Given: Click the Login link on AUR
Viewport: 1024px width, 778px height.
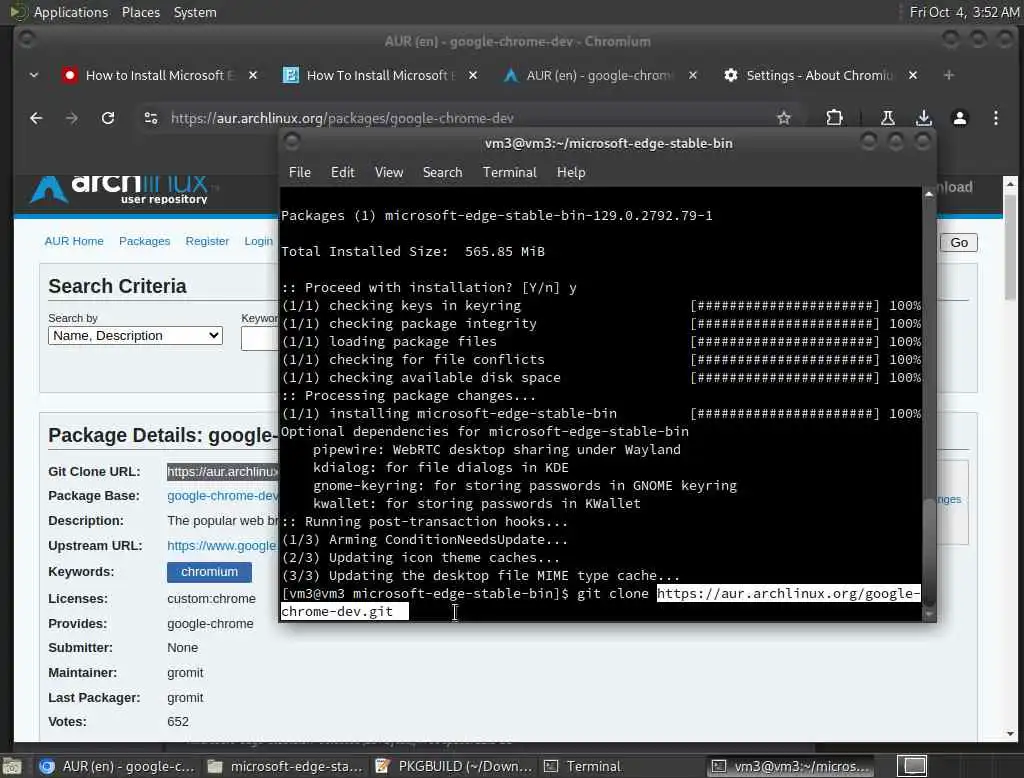Looking at the screenshot, I should pos(259,241).
